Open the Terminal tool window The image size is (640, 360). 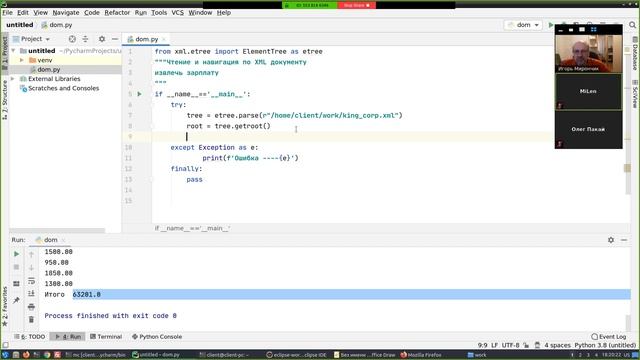coord(106,337)
